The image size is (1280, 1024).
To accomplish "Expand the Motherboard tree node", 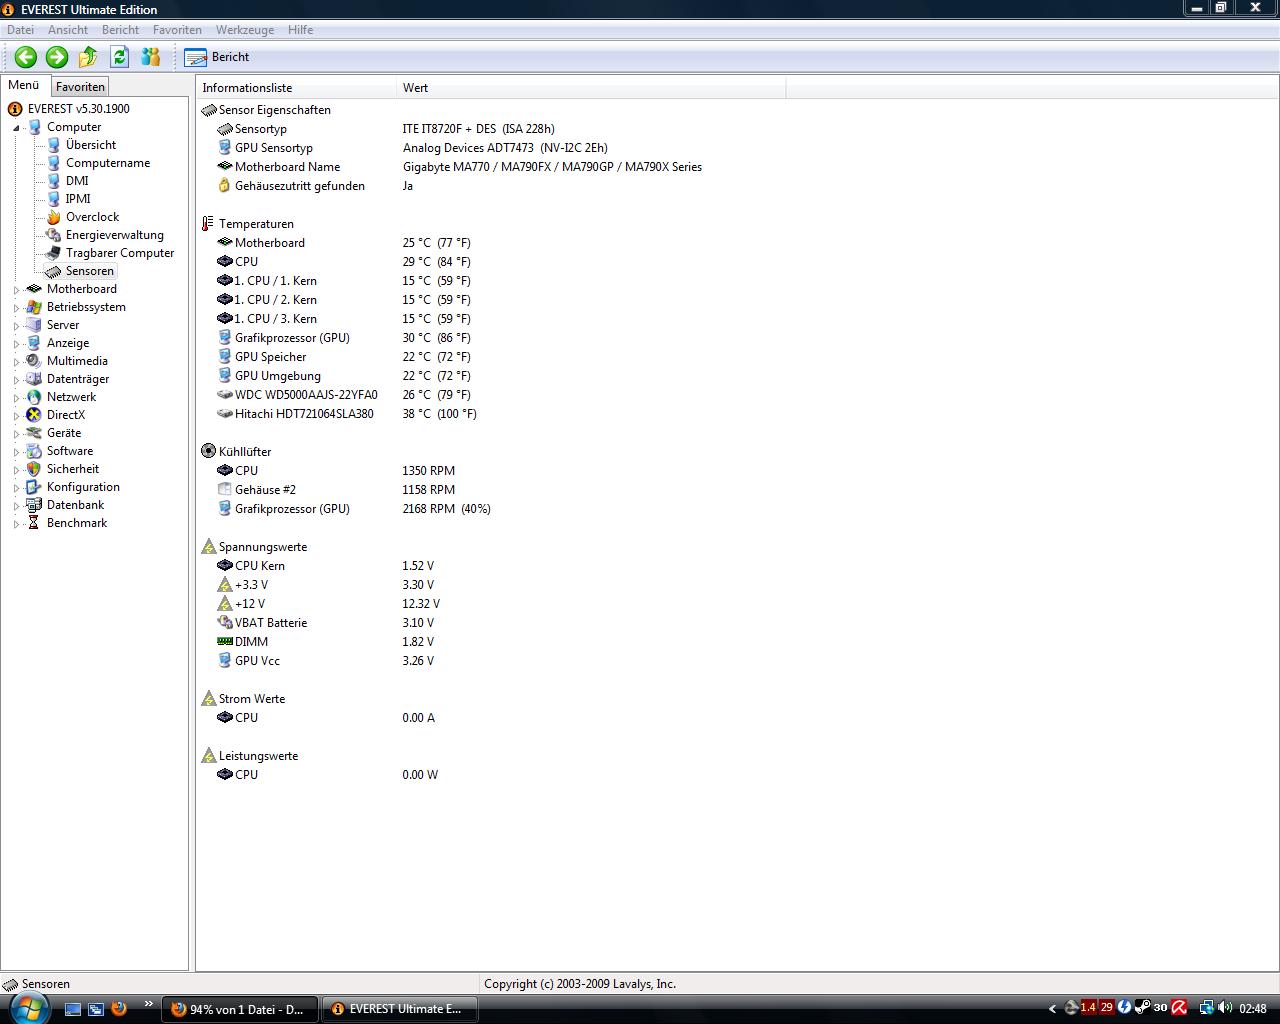I will click(16, 290).
